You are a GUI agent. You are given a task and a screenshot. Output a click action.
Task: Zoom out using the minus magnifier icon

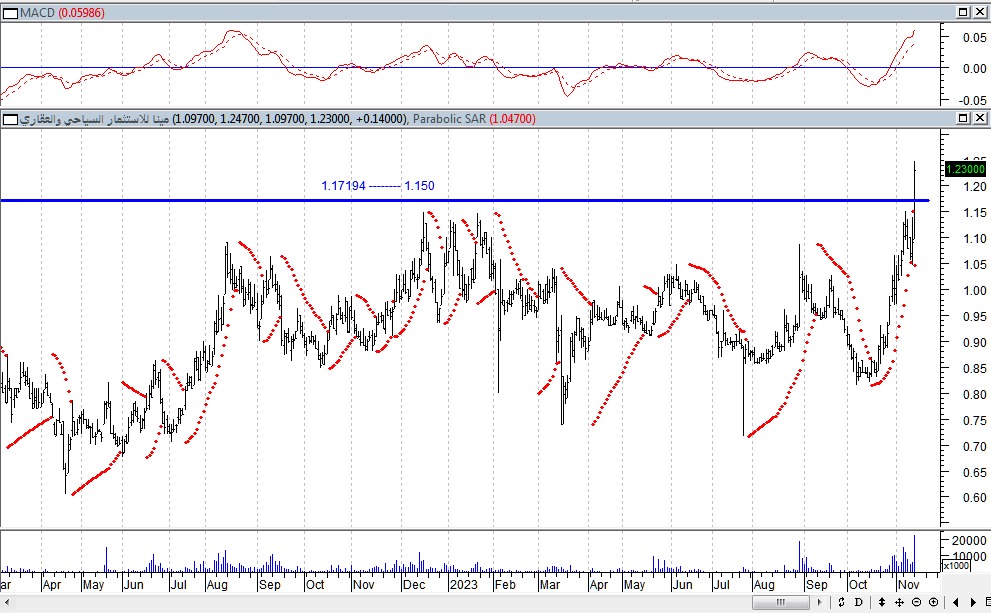pos(915,602)
